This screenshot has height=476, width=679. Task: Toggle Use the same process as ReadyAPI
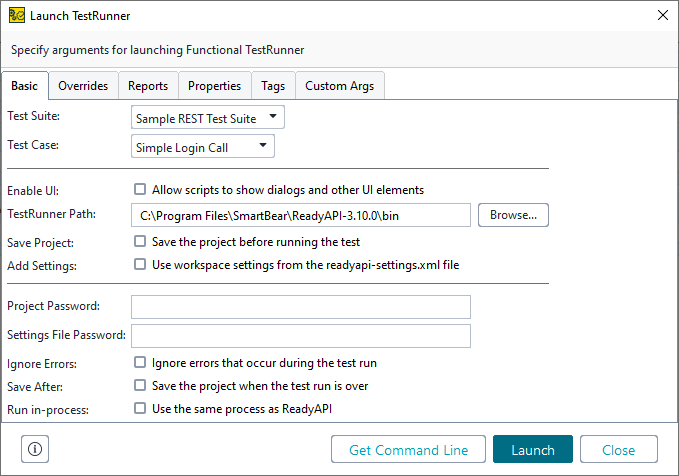click(140, 408)
